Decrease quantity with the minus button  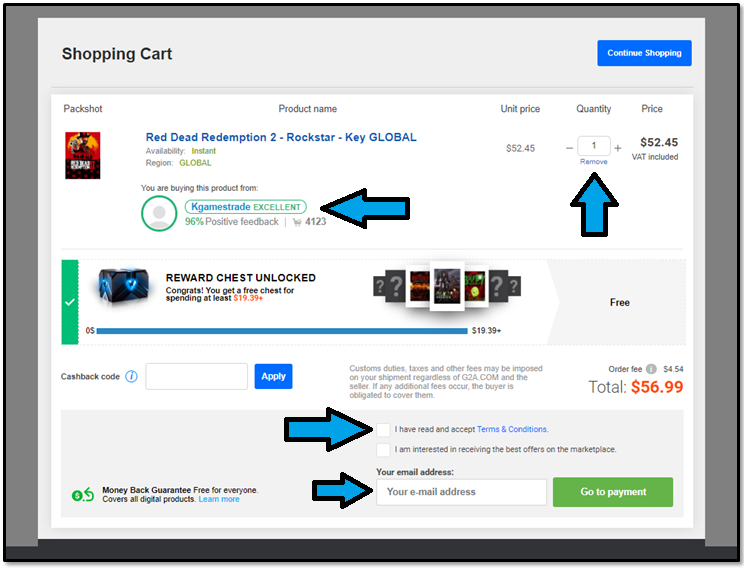[x=569, y=148]
